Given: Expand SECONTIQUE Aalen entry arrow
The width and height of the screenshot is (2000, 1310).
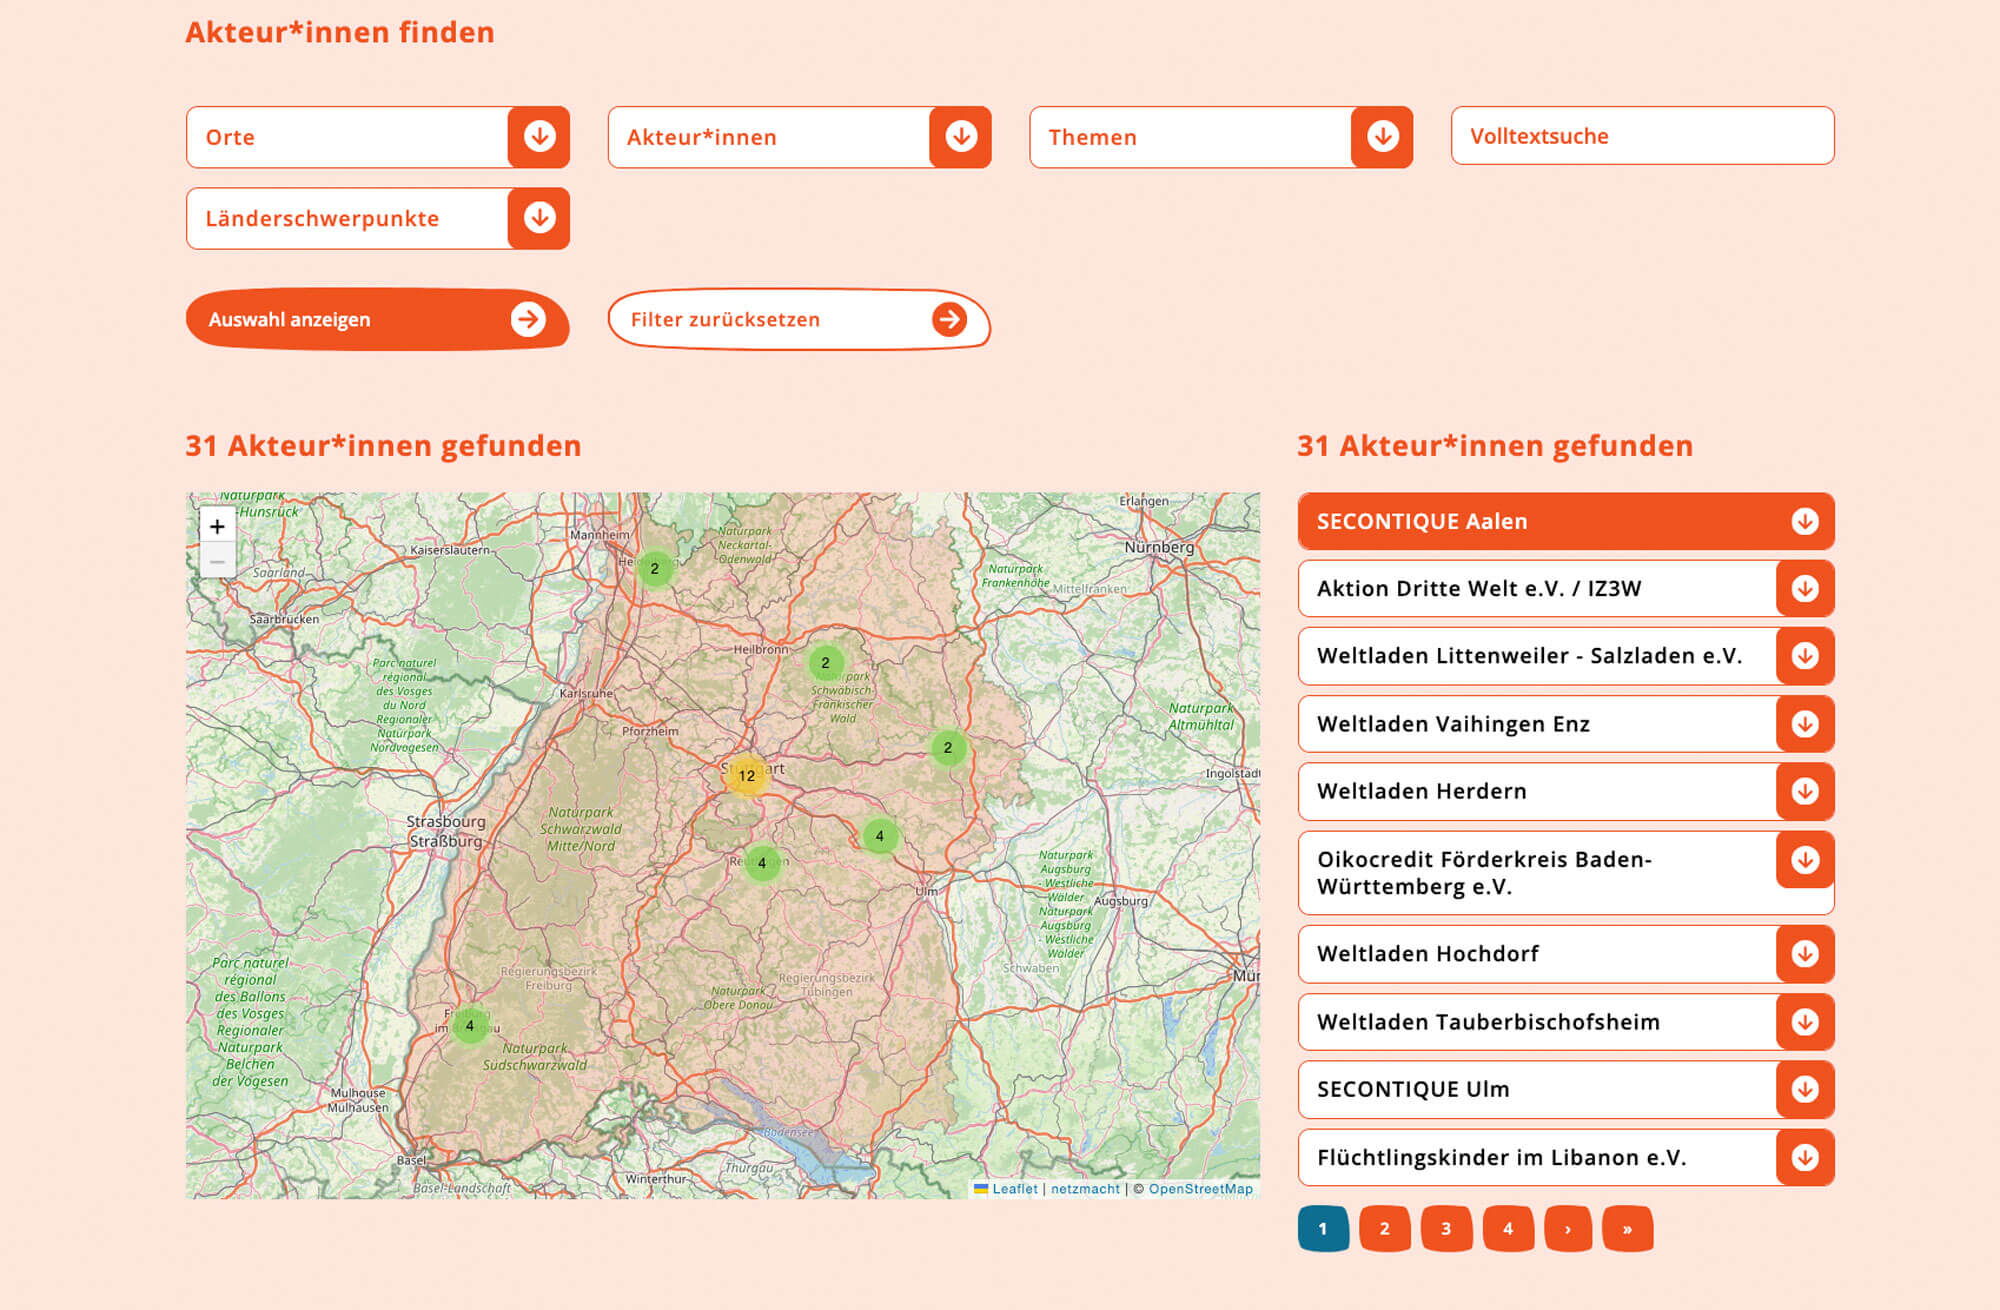Looking at the screenshot, I should (1804, 521).
